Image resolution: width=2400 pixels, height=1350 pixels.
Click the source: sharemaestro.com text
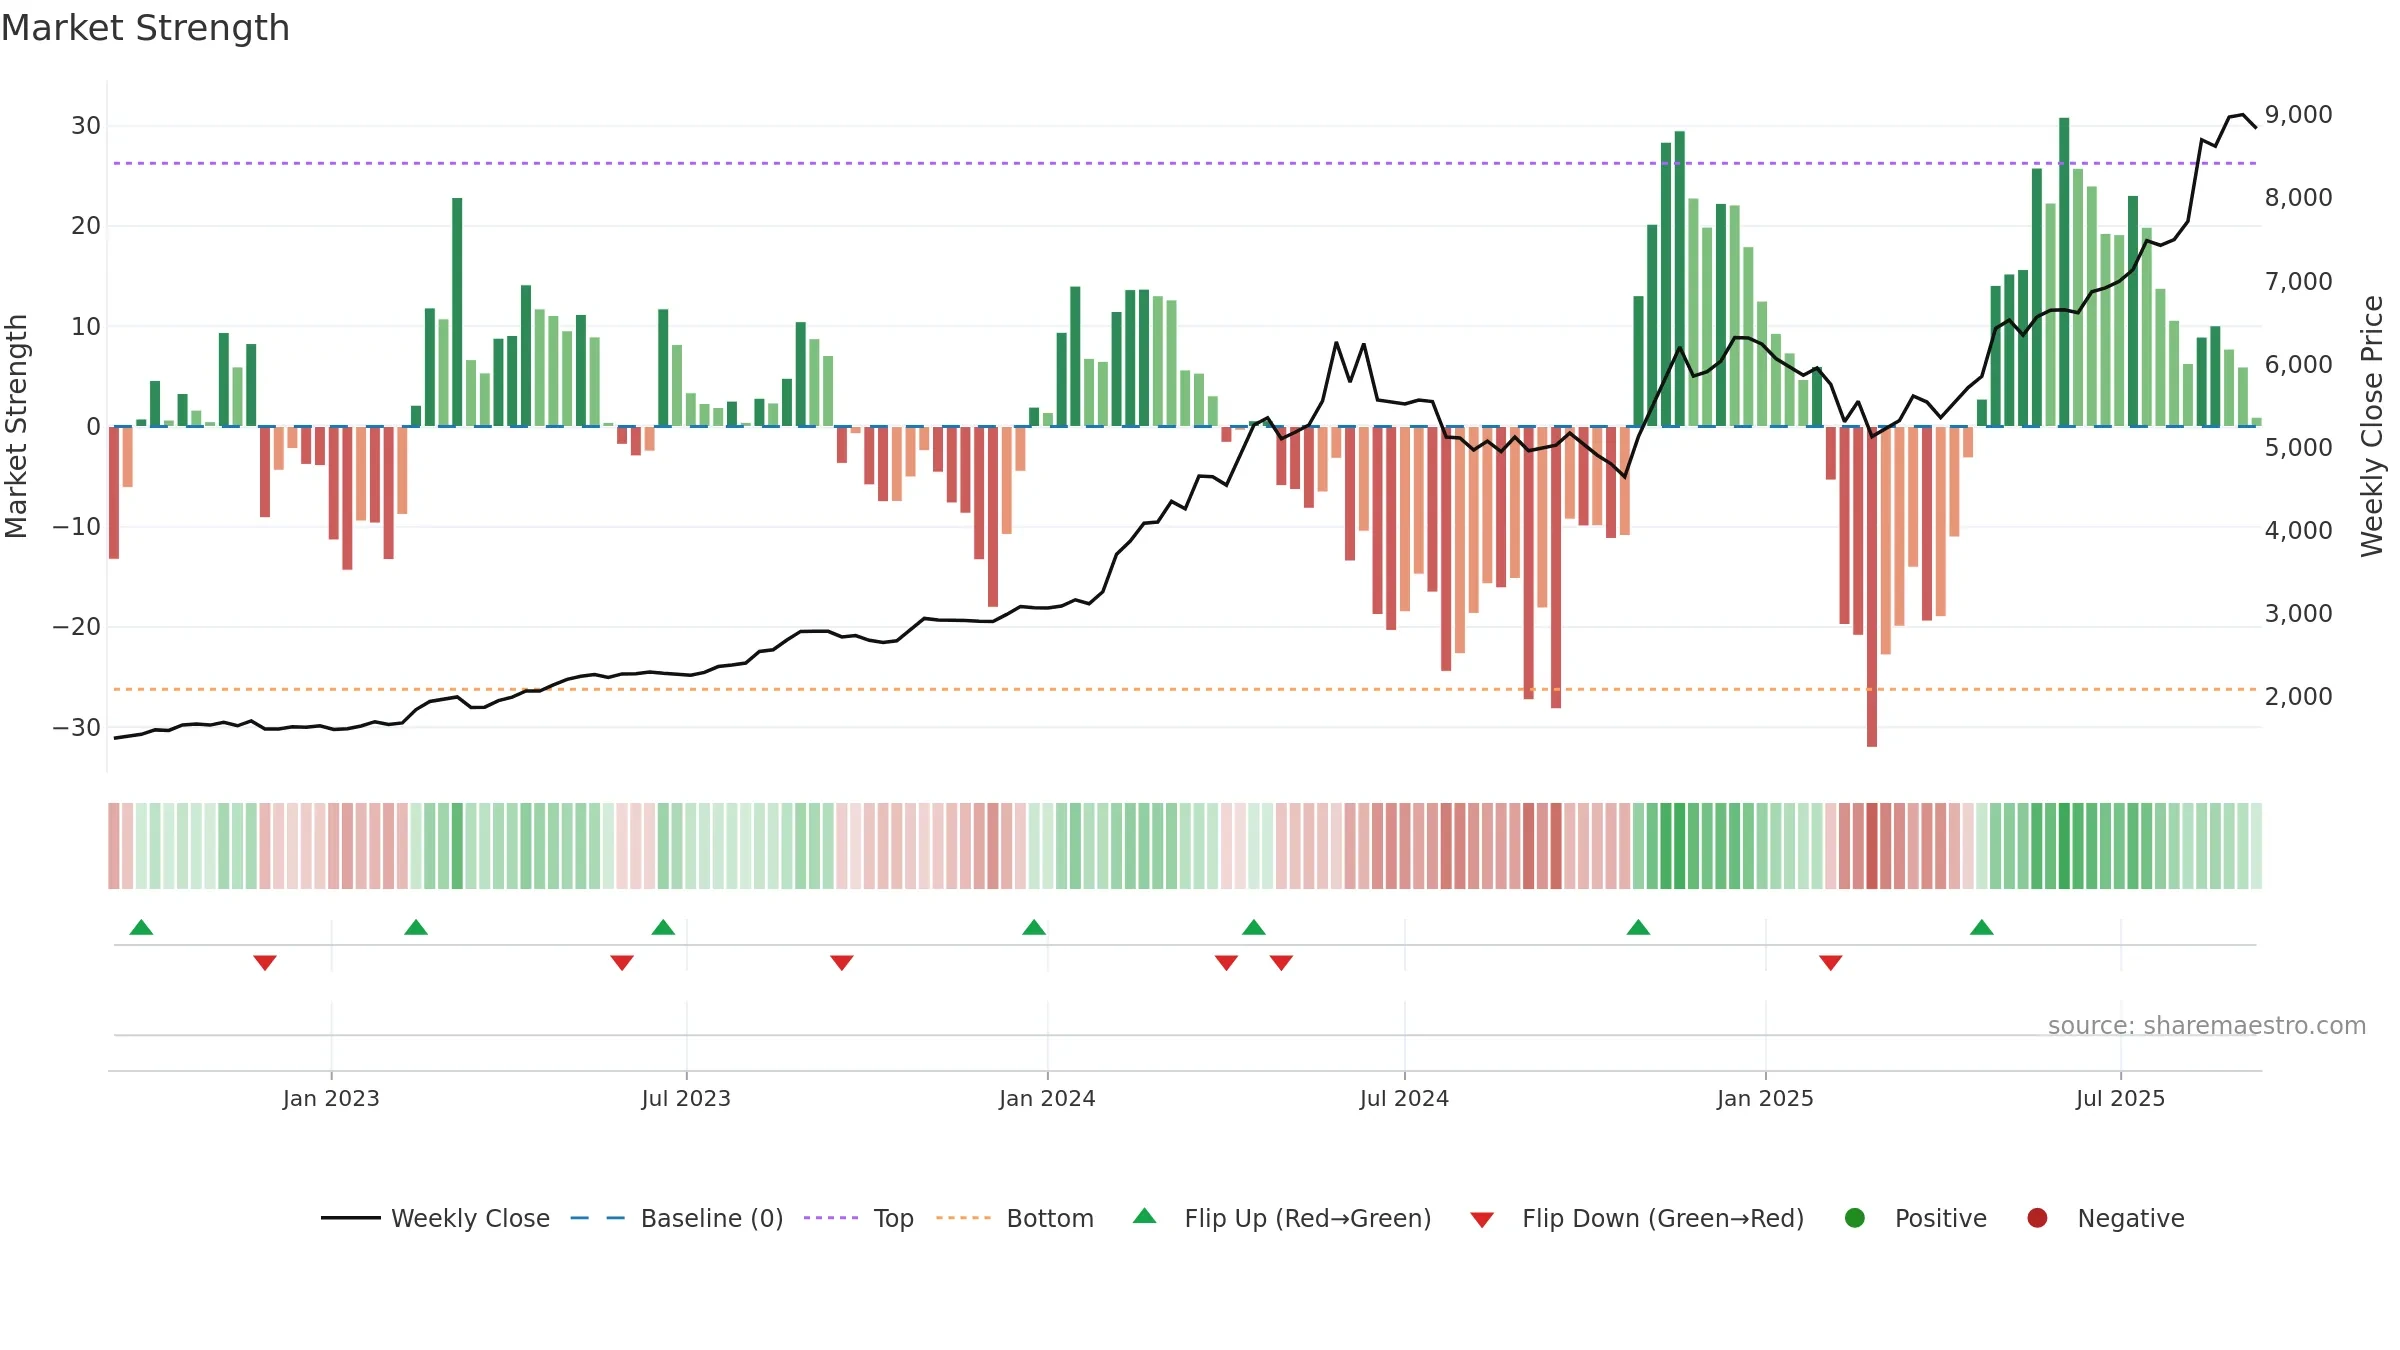click(x=2207, y=1026)
